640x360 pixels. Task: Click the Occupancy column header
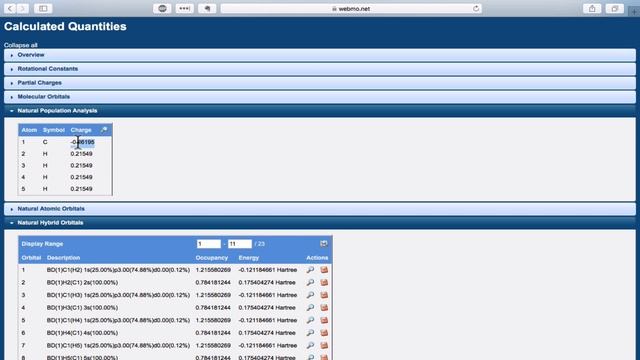tap(211, 258)
